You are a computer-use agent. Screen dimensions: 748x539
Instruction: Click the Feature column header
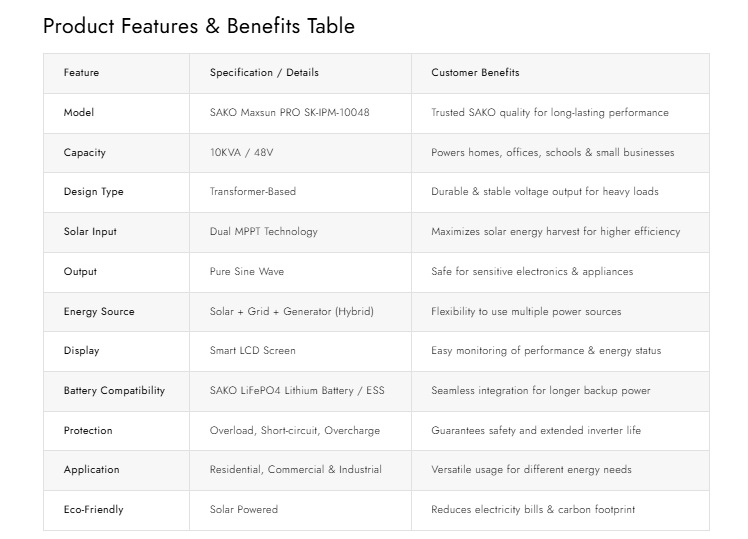click(x=81, y=73)
